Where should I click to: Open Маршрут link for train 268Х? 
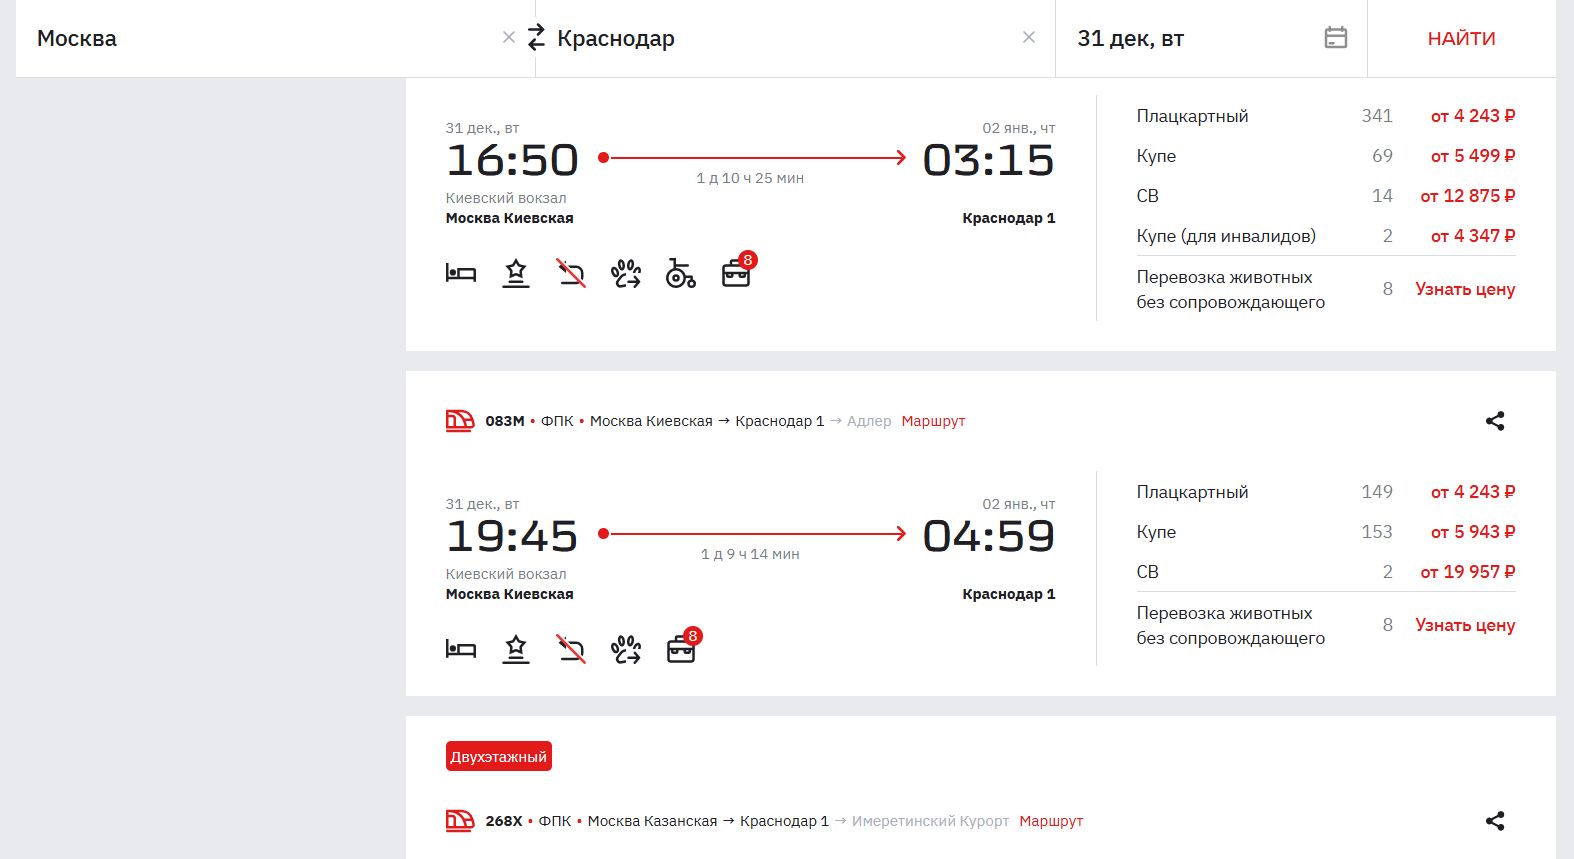click(1051, 821)
